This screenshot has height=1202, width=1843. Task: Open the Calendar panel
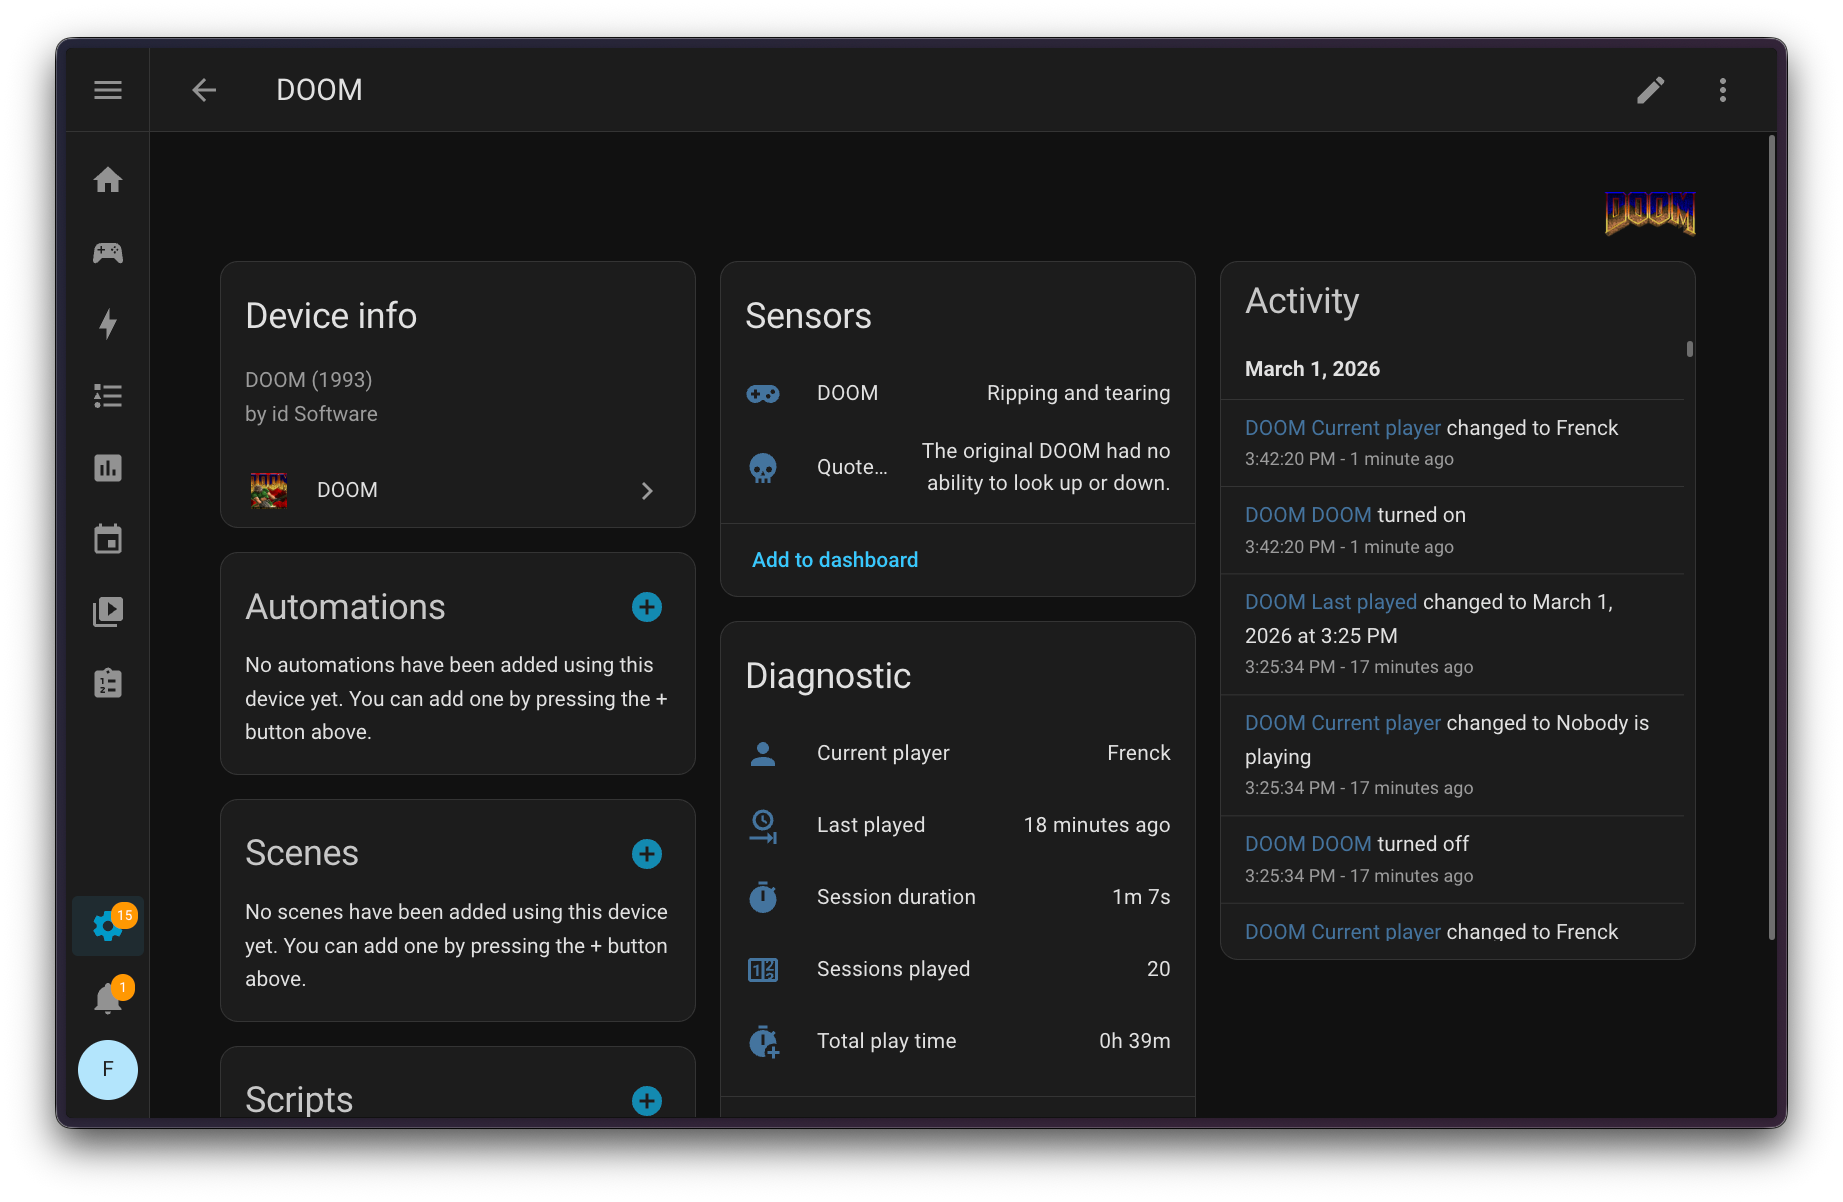107,539
